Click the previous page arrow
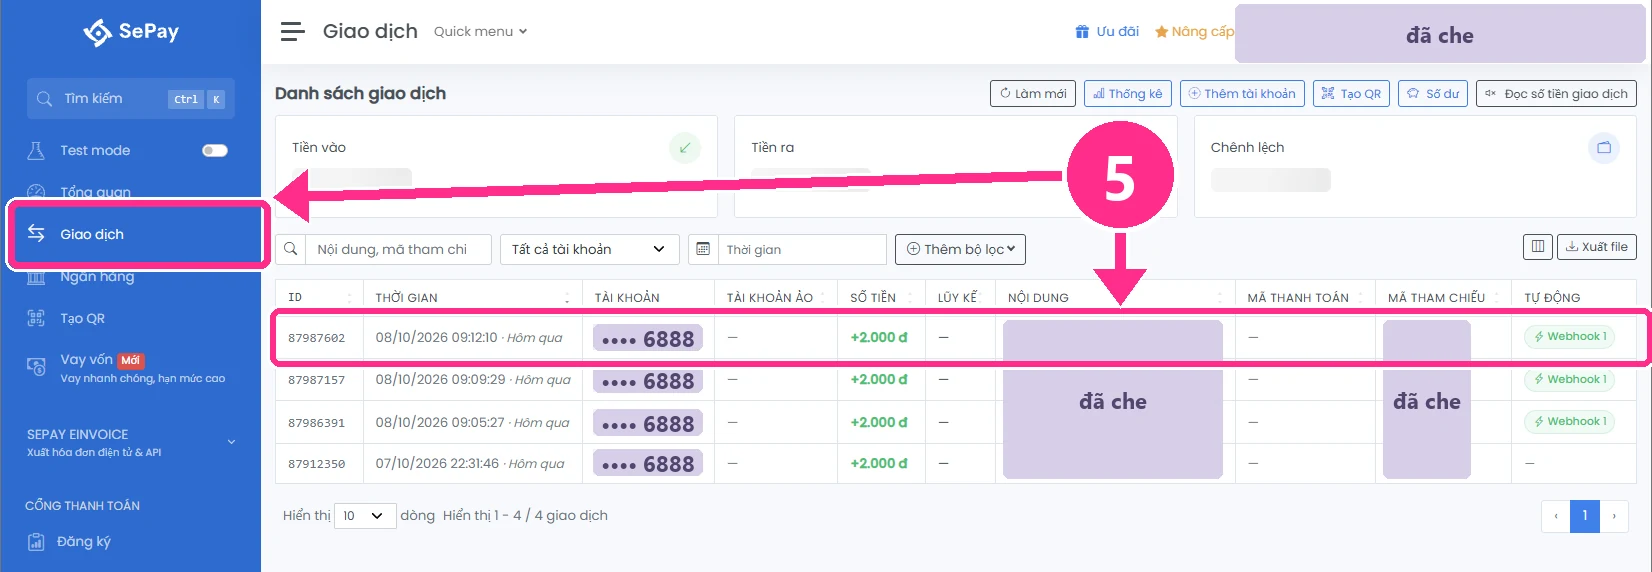Screen dimensions: 1652x572 point(1556,516)
